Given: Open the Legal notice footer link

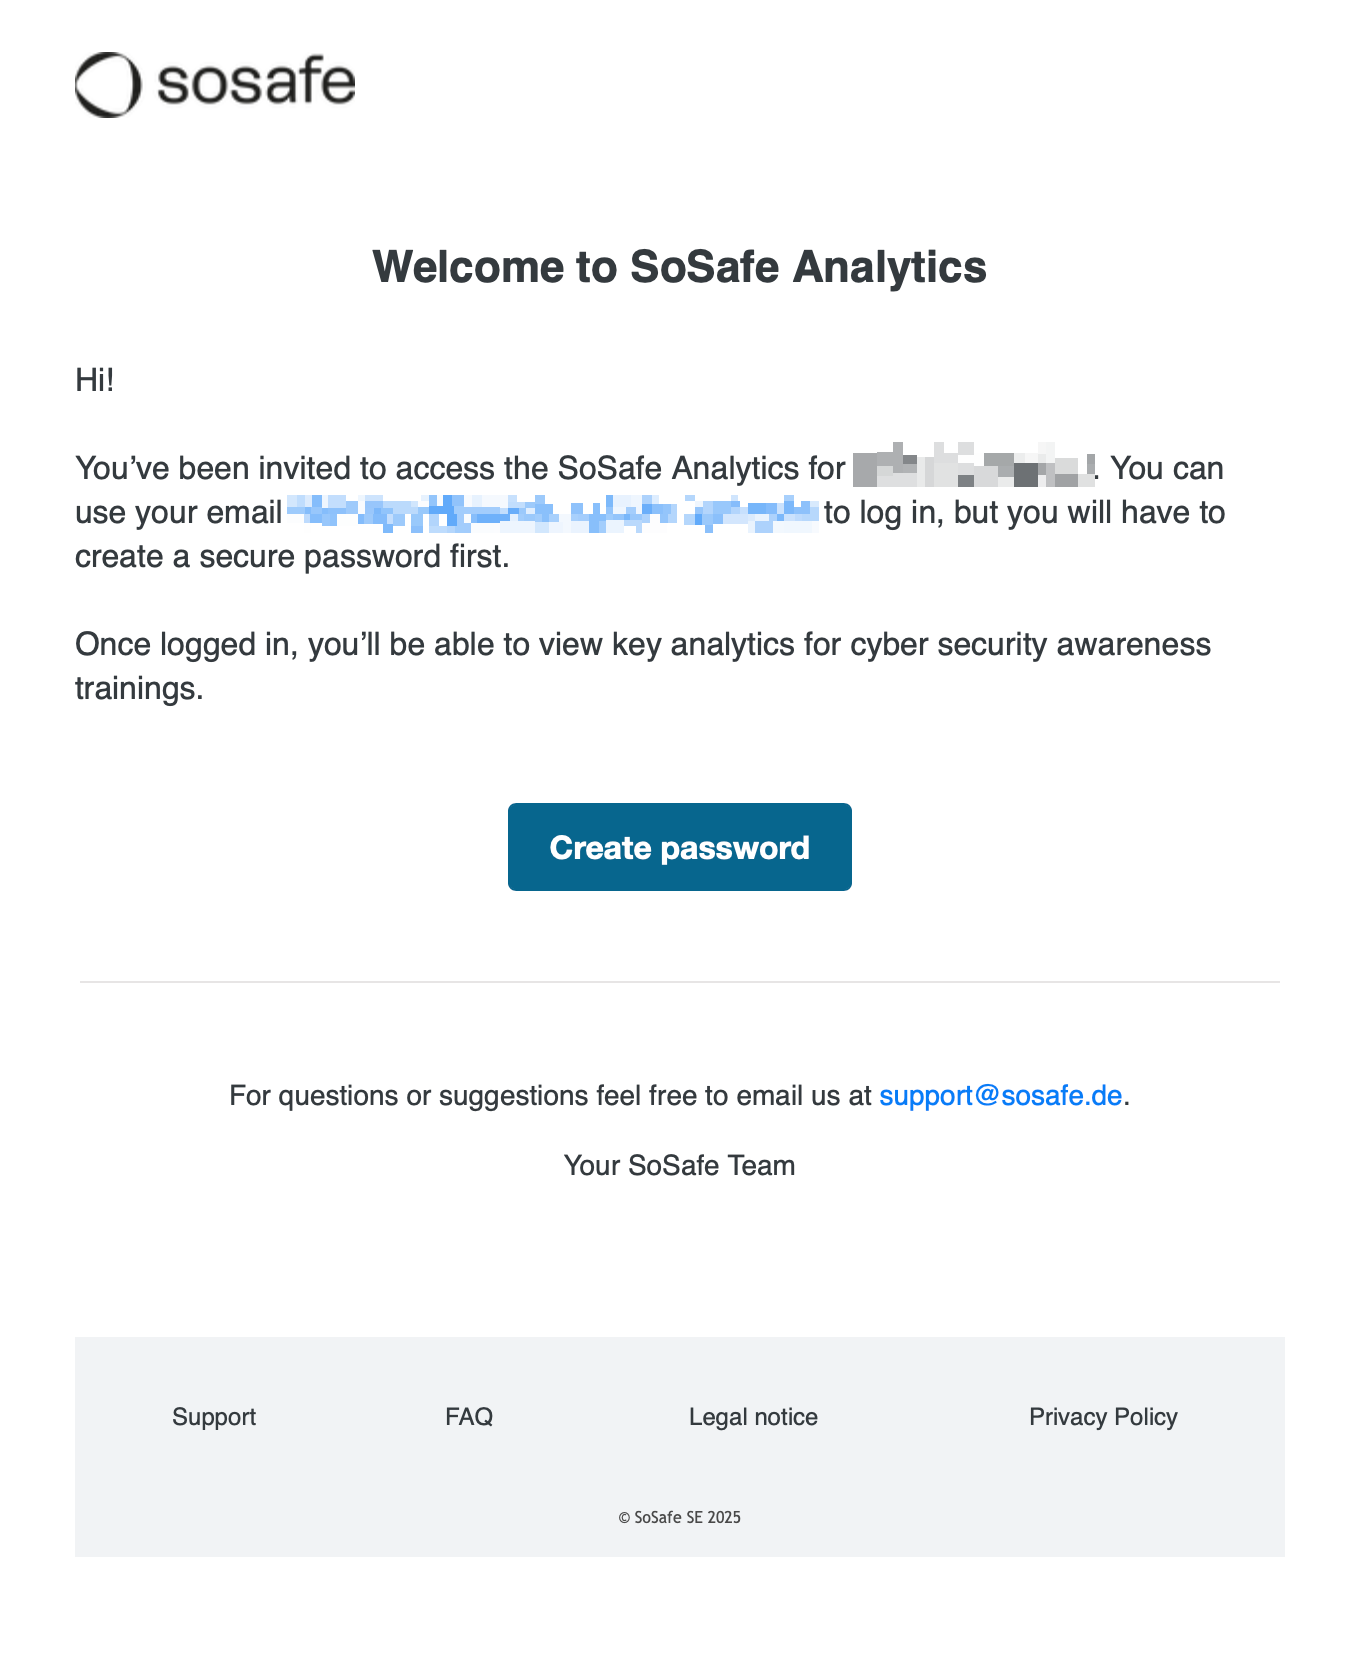Looking at the screenshot, I should point(753,1417).
